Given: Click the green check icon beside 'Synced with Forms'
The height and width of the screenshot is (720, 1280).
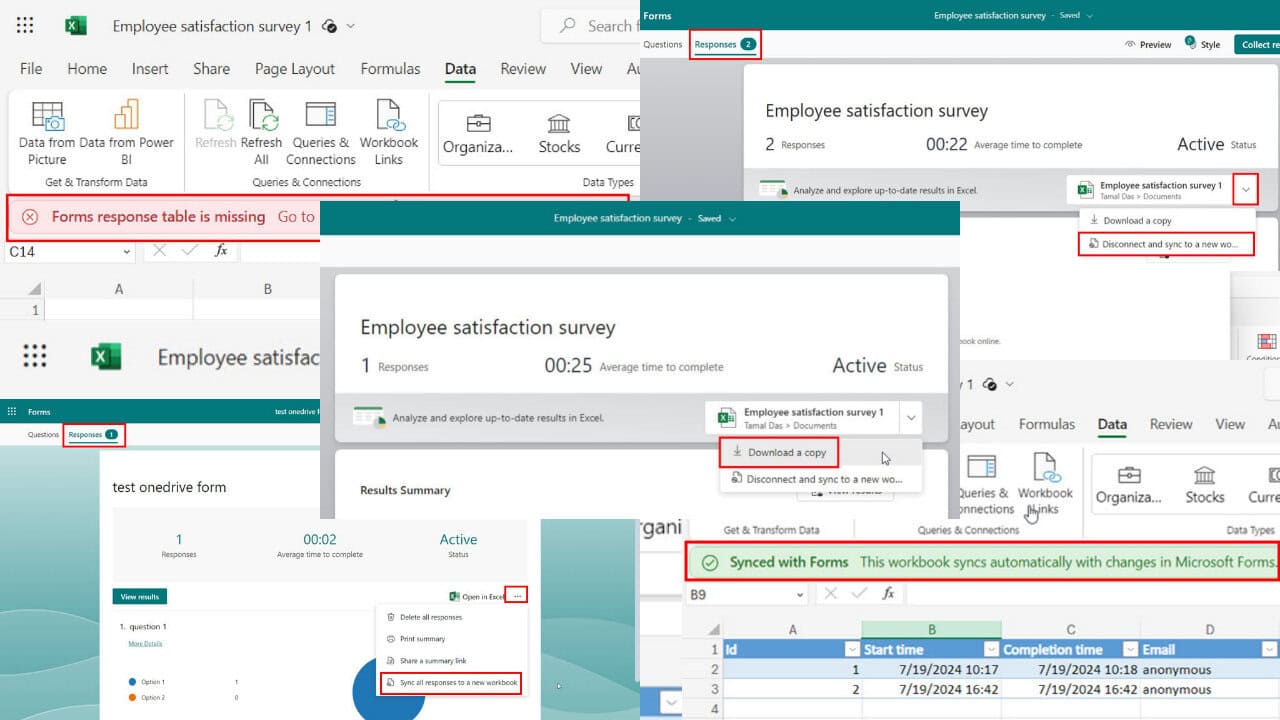Looking at the screenshot, I should (x=709, y=562).
